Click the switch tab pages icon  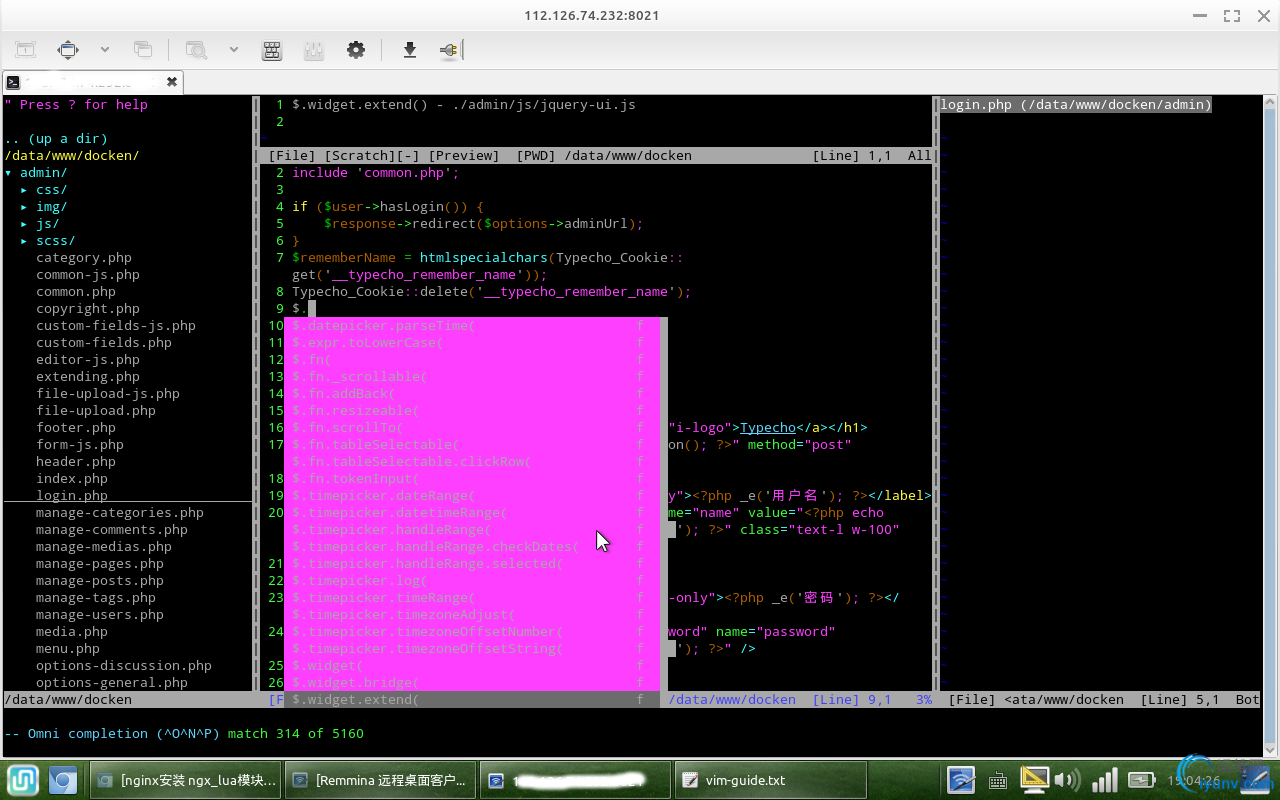point(143,49)
